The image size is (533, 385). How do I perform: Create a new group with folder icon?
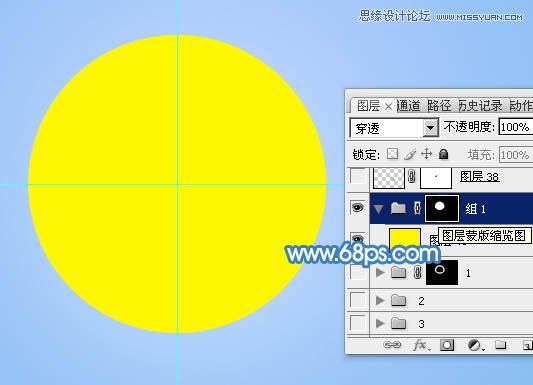[500, 345]
